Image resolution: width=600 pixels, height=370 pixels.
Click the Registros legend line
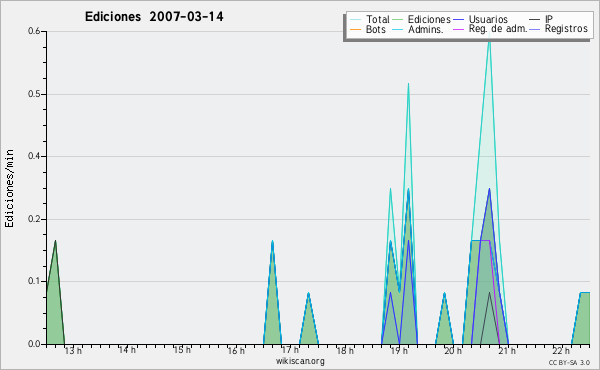(x=535, y=29)
